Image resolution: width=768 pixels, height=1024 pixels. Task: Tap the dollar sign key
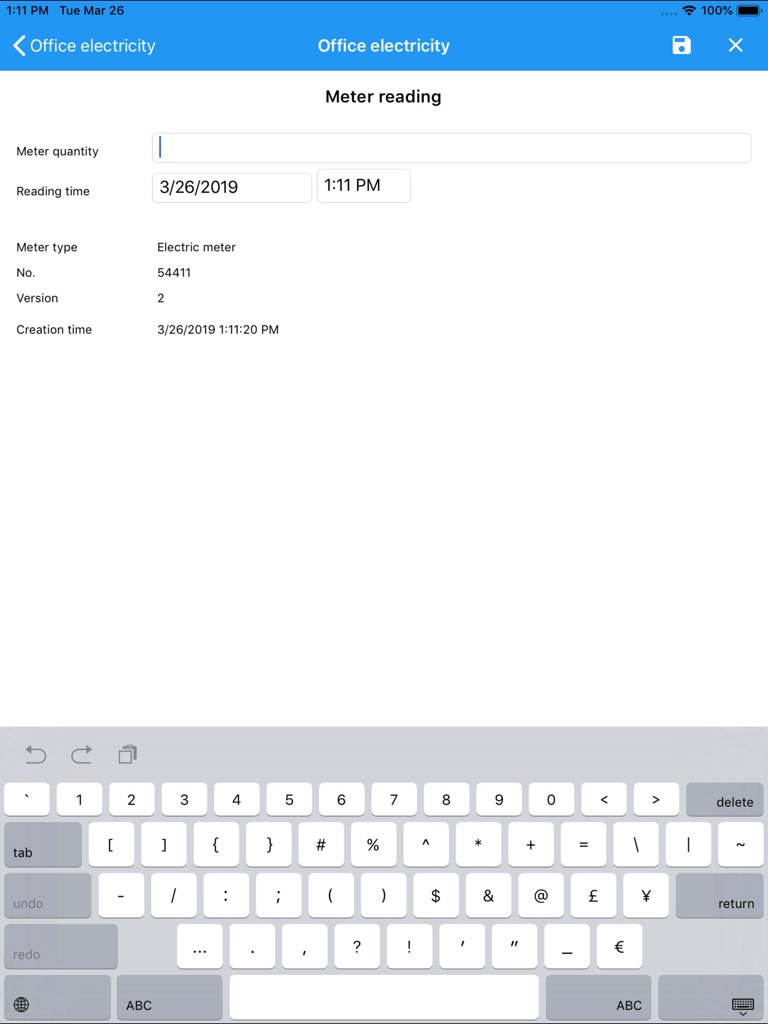[x=436, y=895]
